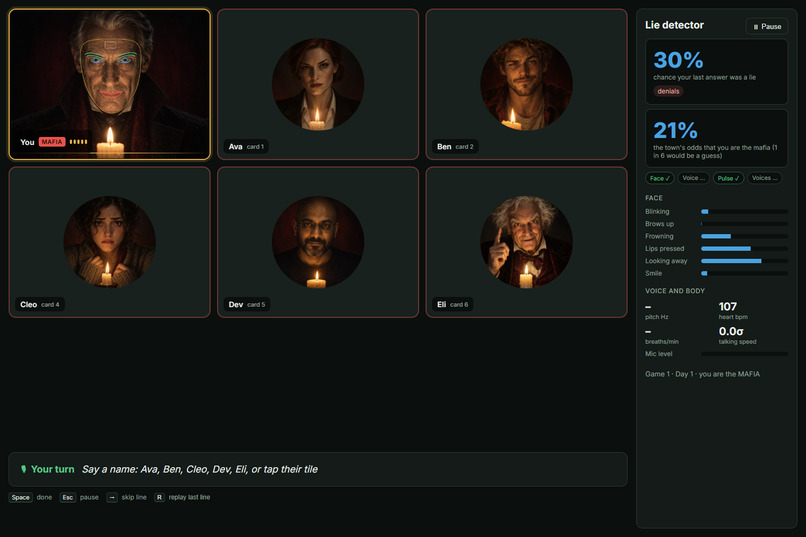
Task: Click the VOICE AND BODY section heading
Action: (675, 291)
